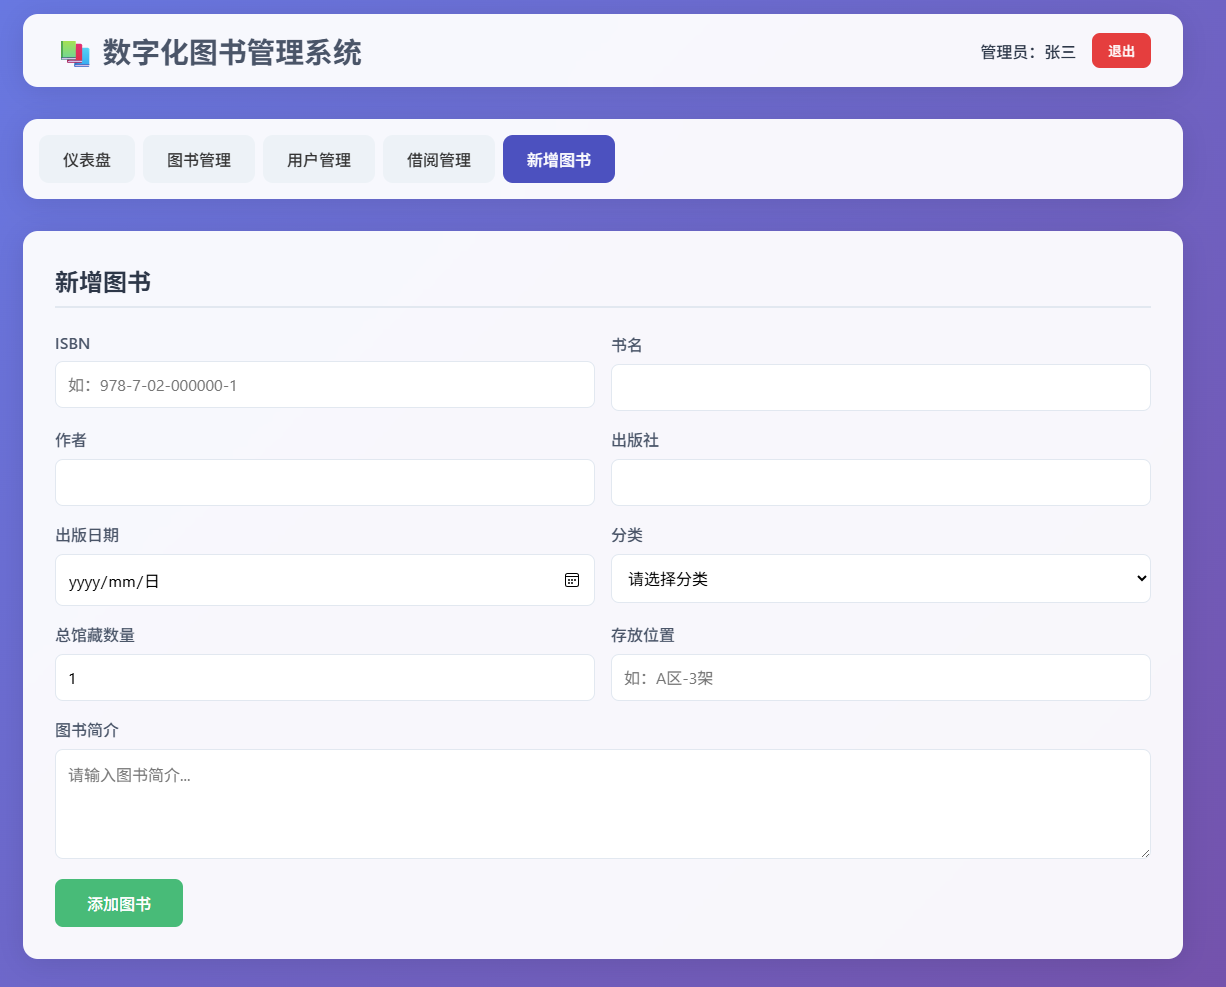Screen dimensions: 1226x987
Task: Click inside the 图书简介 textarea
Action: 603,804
